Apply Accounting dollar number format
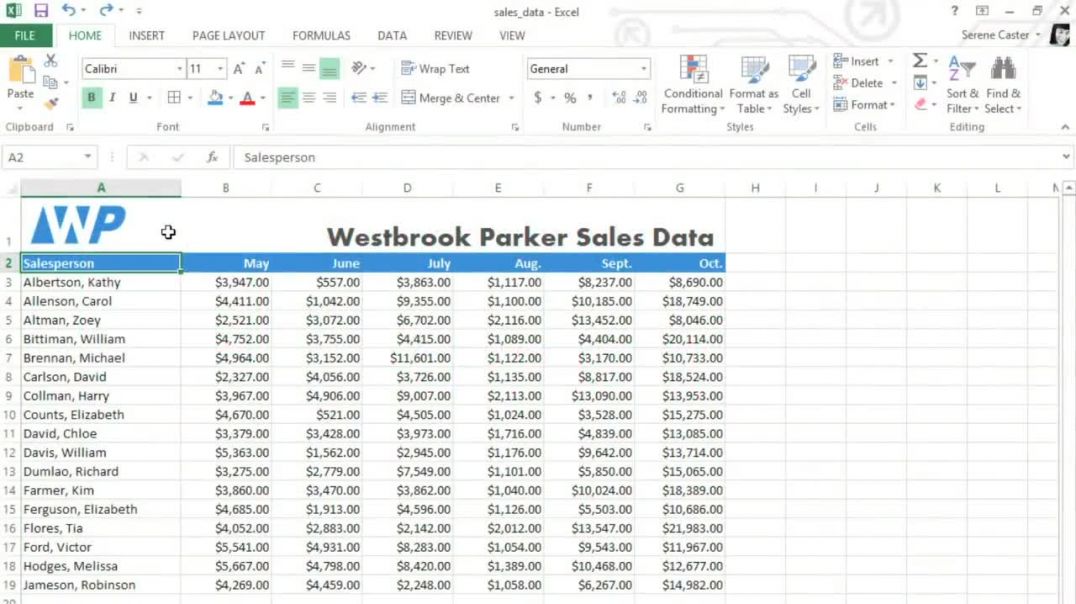Screen dimensions: 1076x604 (x=538, y=97)
